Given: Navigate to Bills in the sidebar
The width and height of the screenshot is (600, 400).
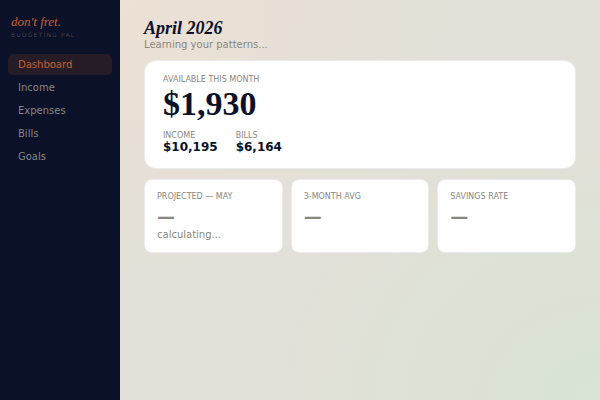Looking at the screenshot, I should [30, 134].
